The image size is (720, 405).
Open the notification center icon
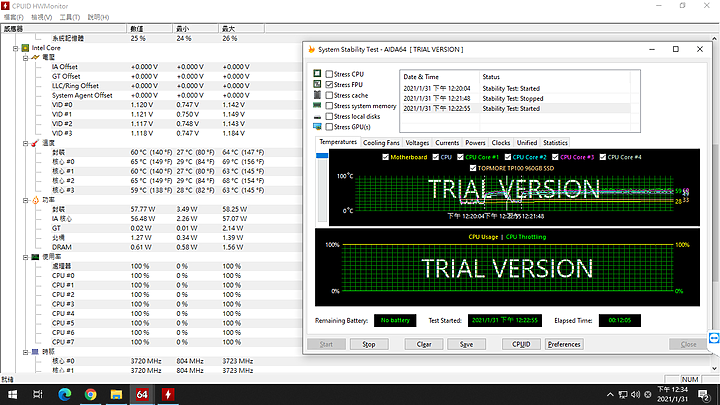pos(703,394)
